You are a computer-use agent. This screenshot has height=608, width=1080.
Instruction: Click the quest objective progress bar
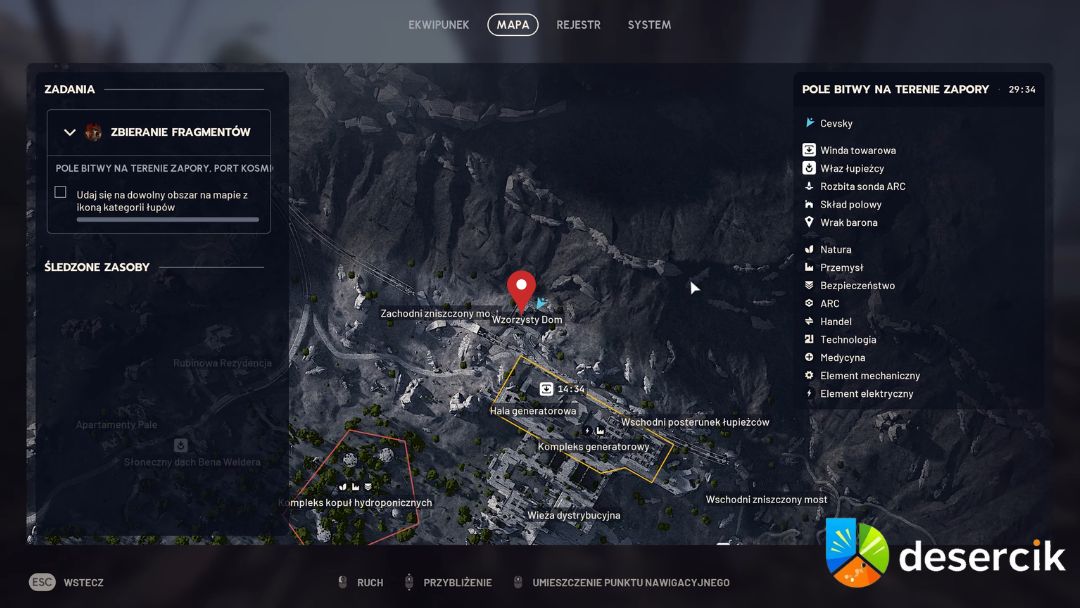(x=167, y=219)
